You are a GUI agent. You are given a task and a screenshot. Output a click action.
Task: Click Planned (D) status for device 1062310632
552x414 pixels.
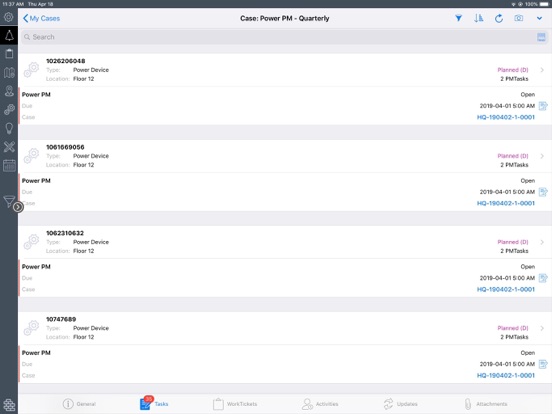(513, 242)
